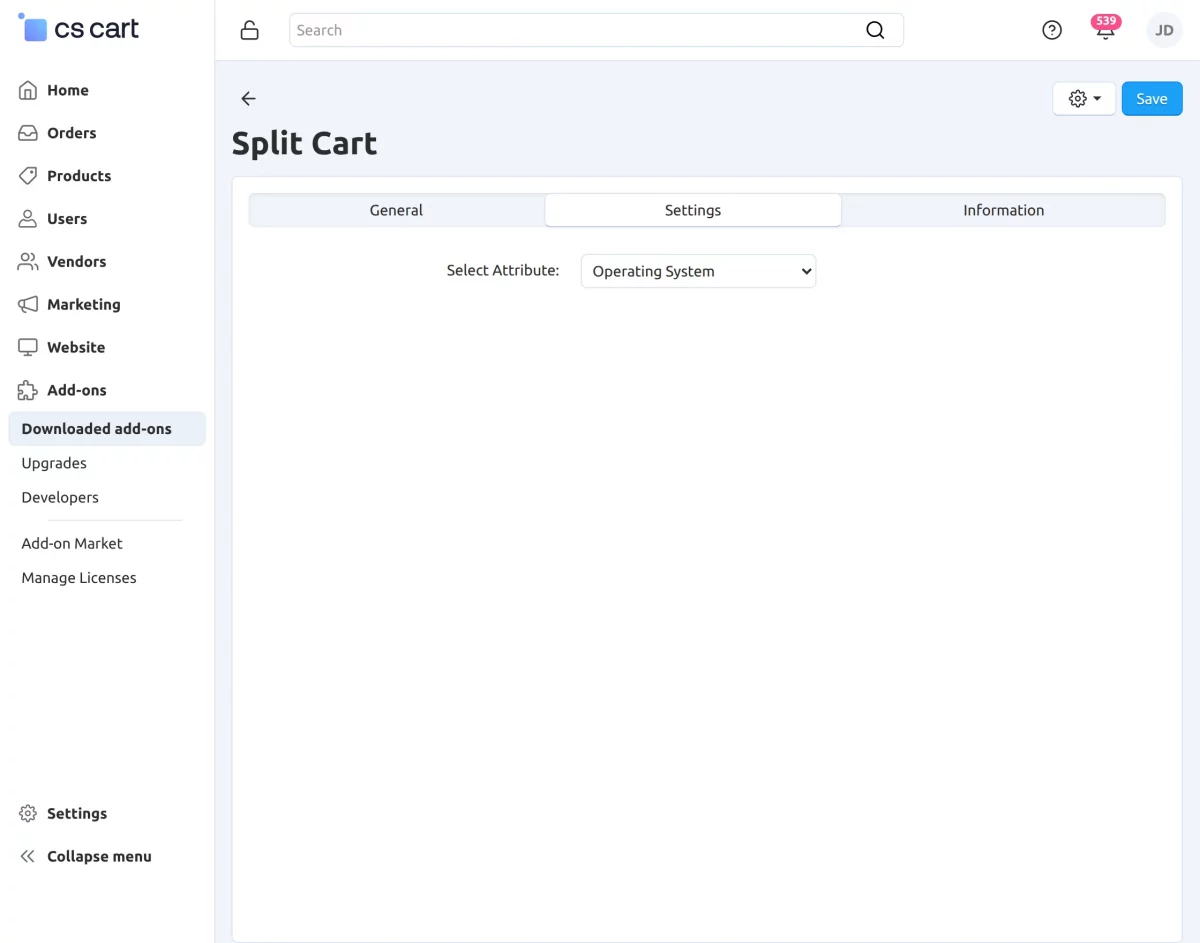This screenshot has height=943, width=1200.
Task: Go back using the left arrow
Action: pyautogui.click(x=249, y=98)
